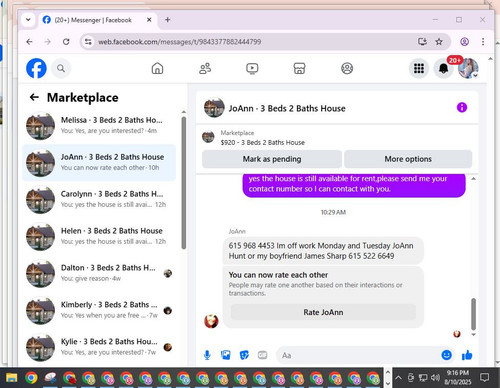Open the emoji picker smiley
The height and width of the screenshot is (388, 500).
point(446,355)
